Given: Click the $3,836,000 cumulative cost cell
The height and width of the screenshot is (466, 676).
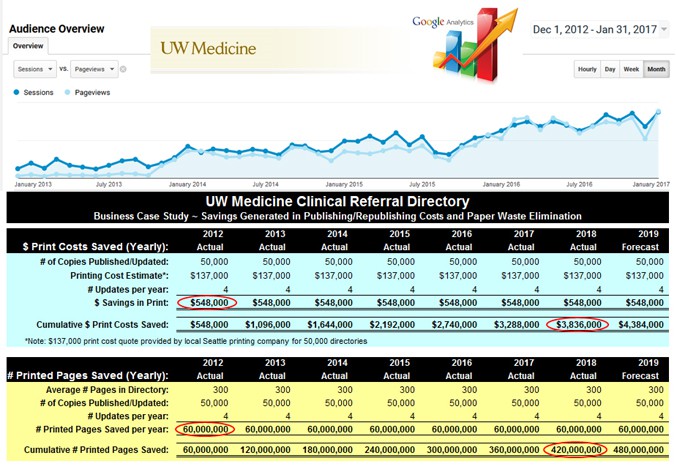Looking at the screenshot, I should tap(578, 325).
